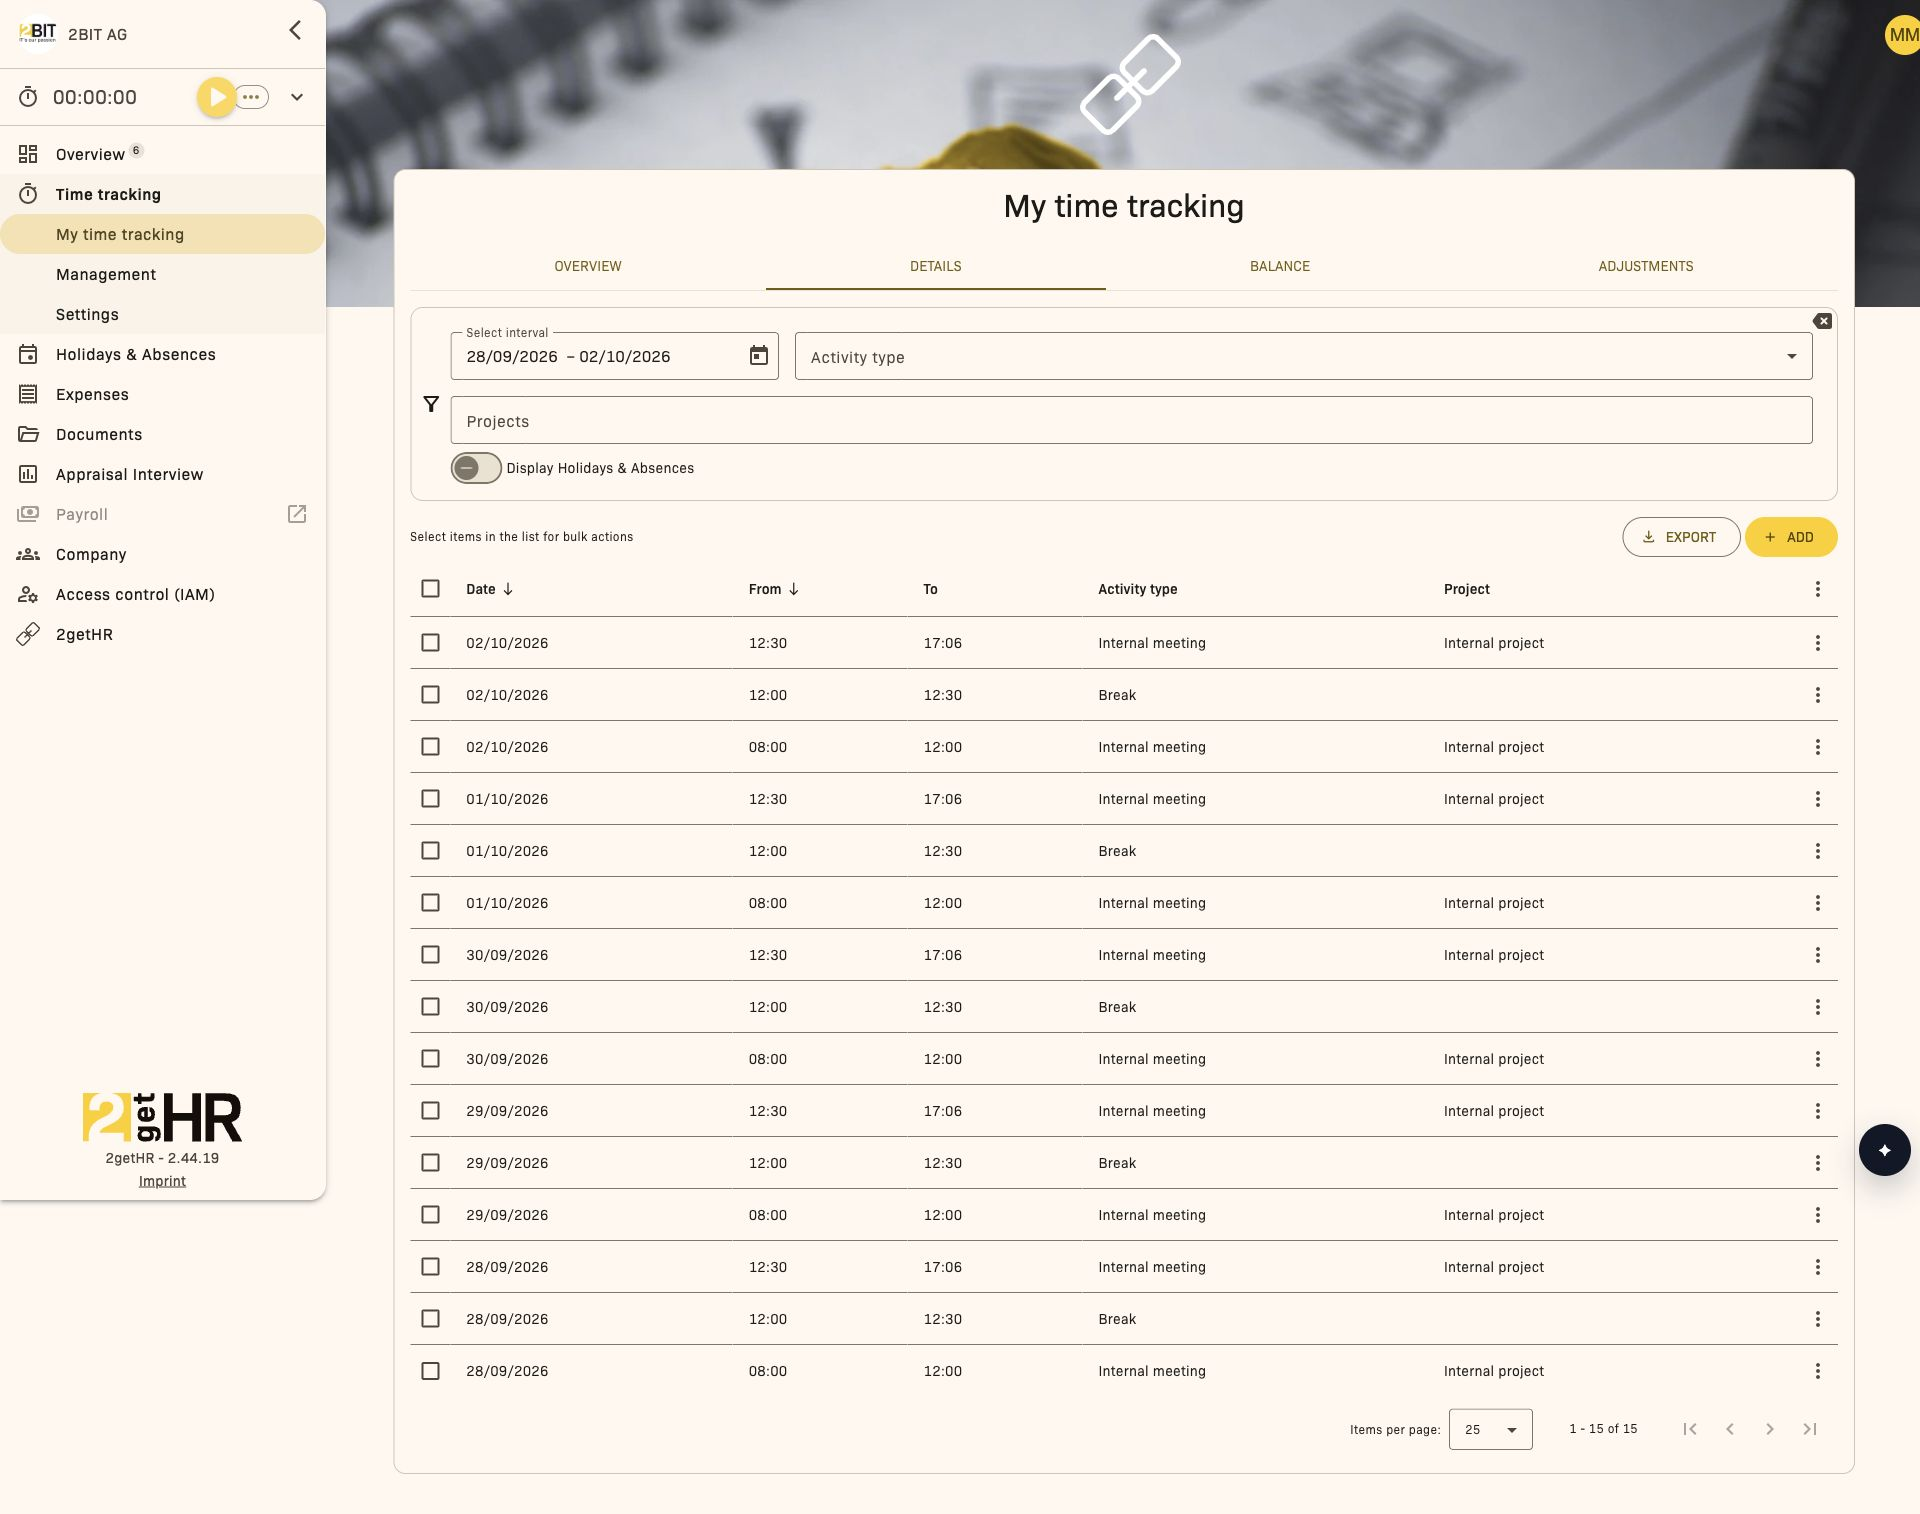Expand the timer panel chevron
The image size is (1920, 1514).
(x=297, y=97)
